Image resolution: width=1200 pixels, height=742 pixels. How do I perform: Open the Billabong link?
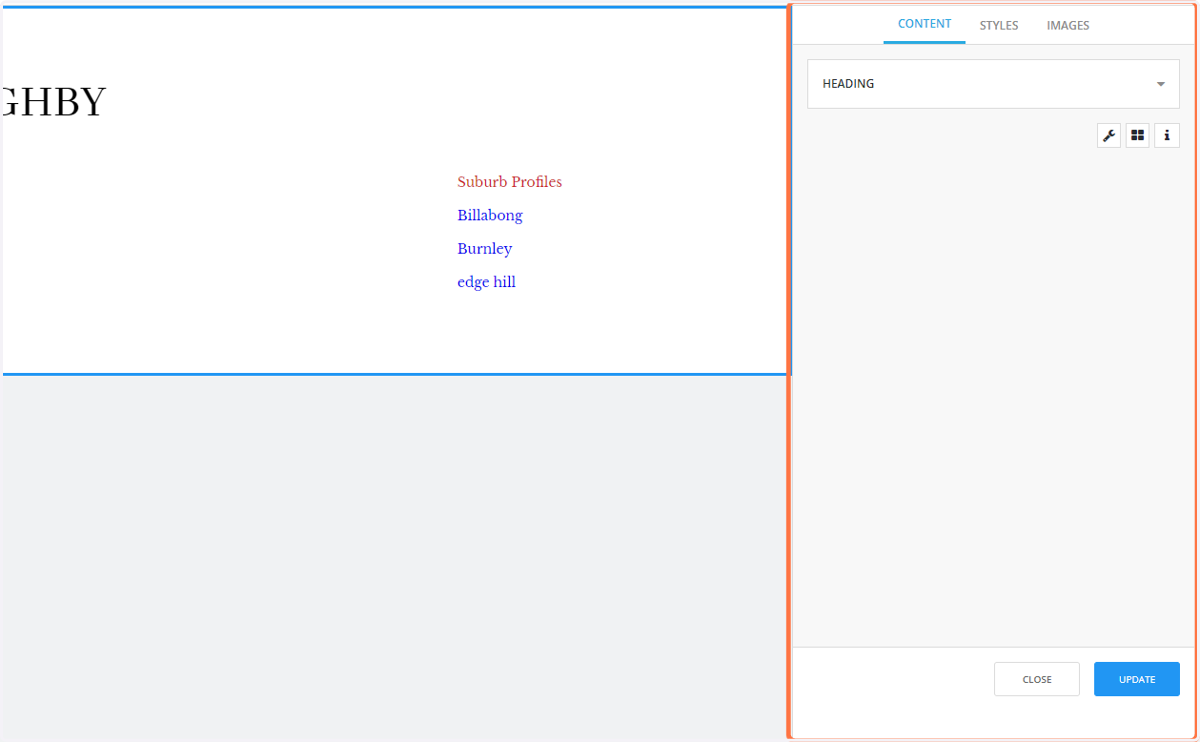tap(490, 215)
